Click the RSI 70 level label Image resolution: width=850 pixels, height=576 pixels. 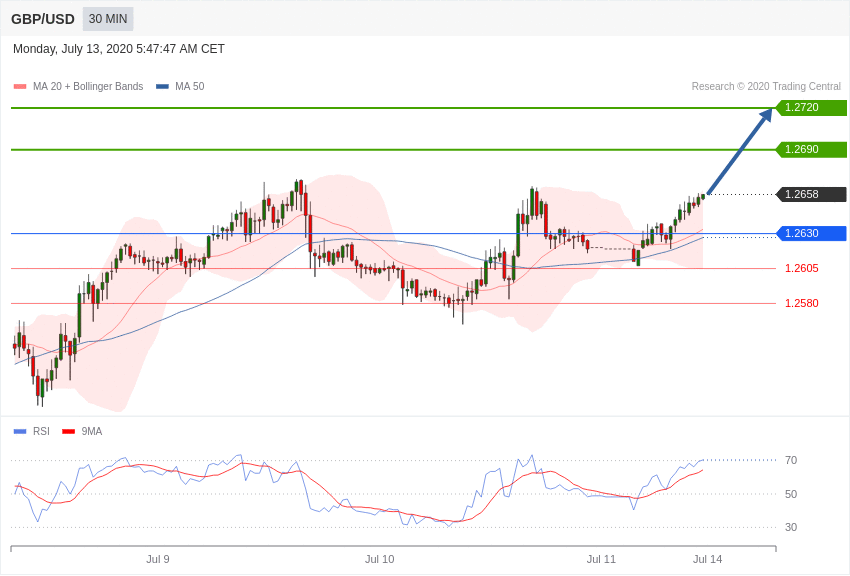pos(791,461)
